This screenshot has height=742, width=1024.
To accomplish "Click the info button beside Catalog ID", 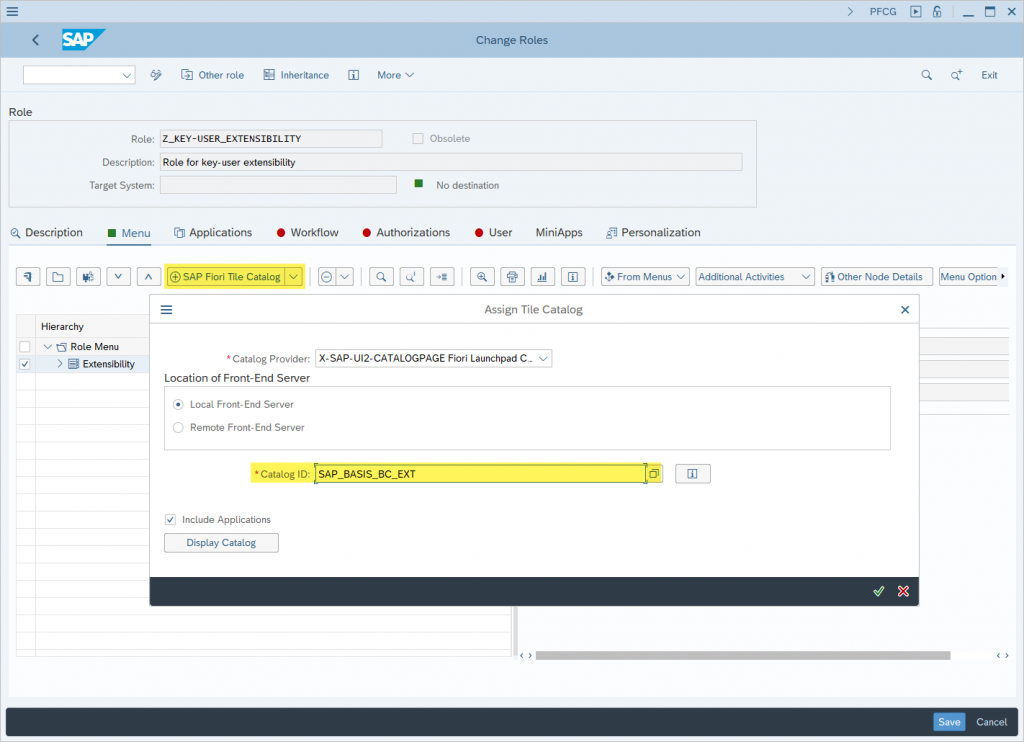I will (692, 474).
